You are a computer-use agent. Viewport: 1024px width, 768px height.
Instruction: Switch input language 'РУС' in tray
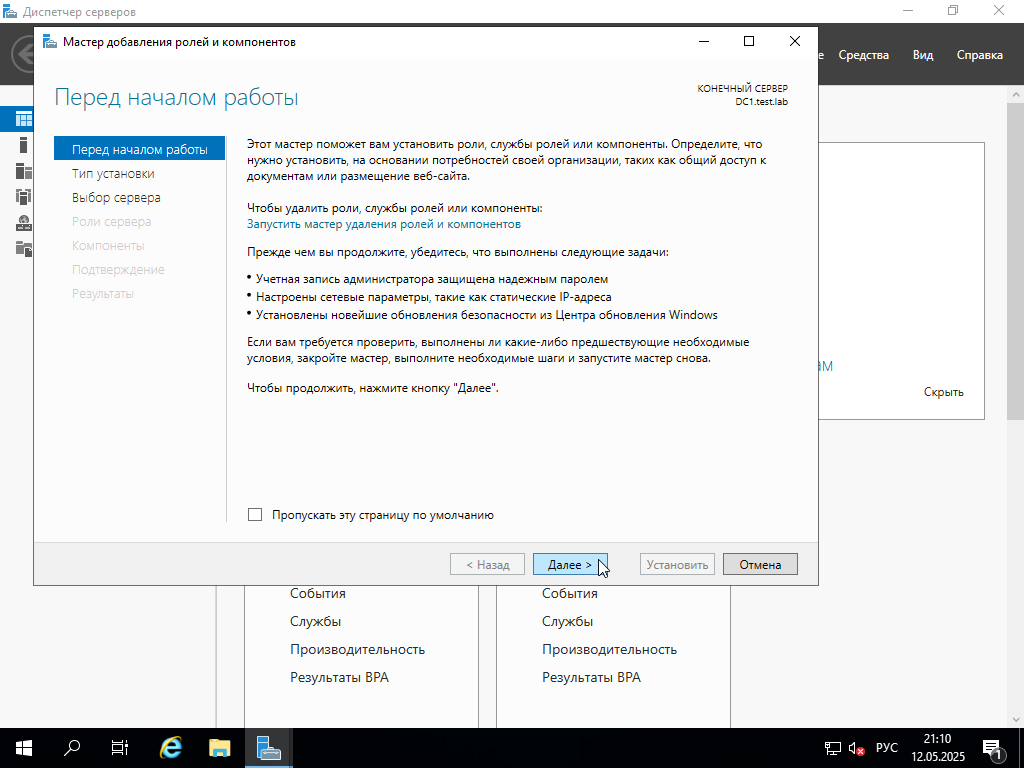(886, 748)
